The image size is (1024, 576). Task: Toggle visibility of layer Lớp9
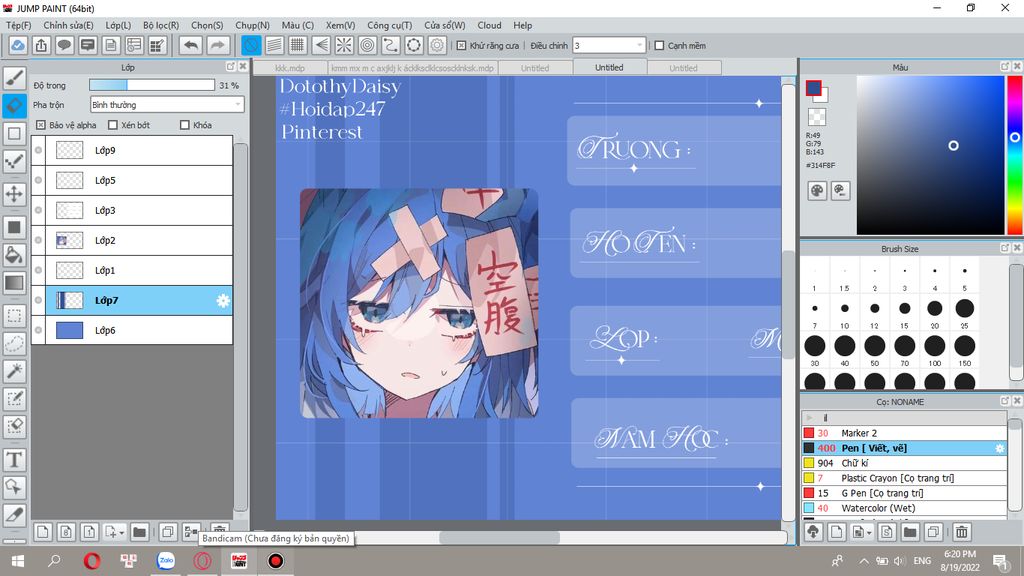click(39, 150)
